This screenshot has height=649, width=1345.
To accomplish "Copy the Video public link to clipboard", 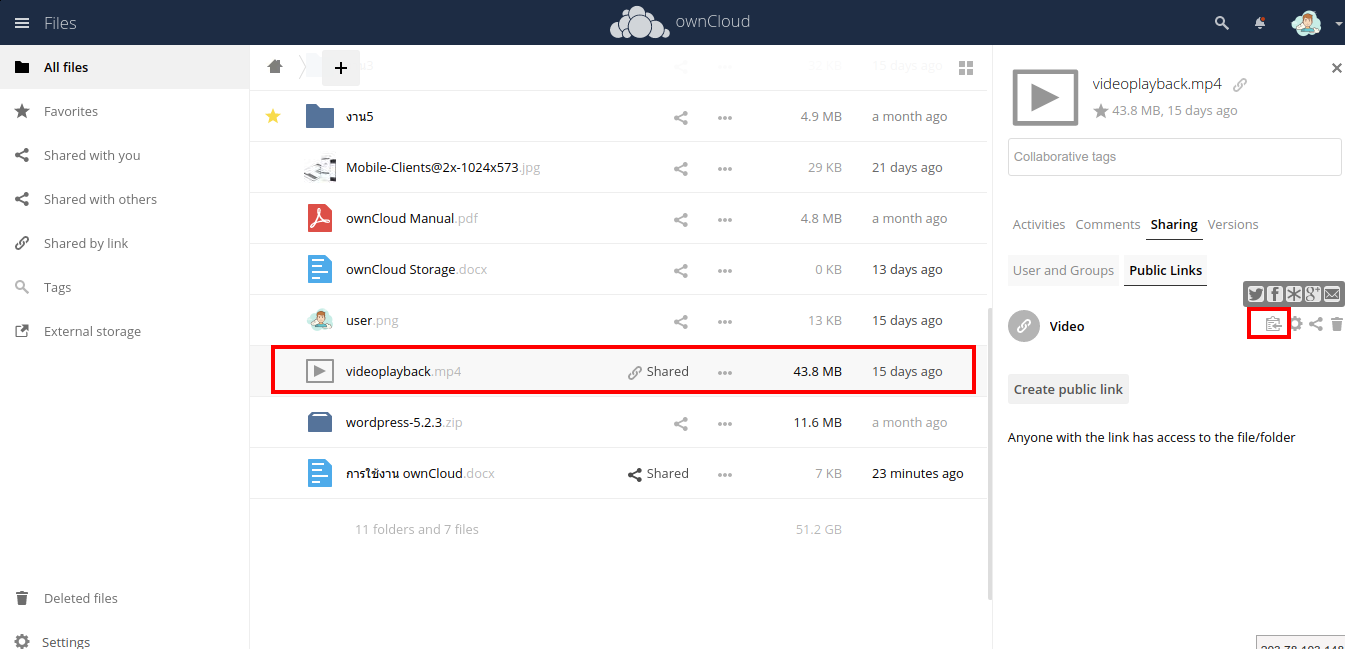I will click(x=1272, y=324).
